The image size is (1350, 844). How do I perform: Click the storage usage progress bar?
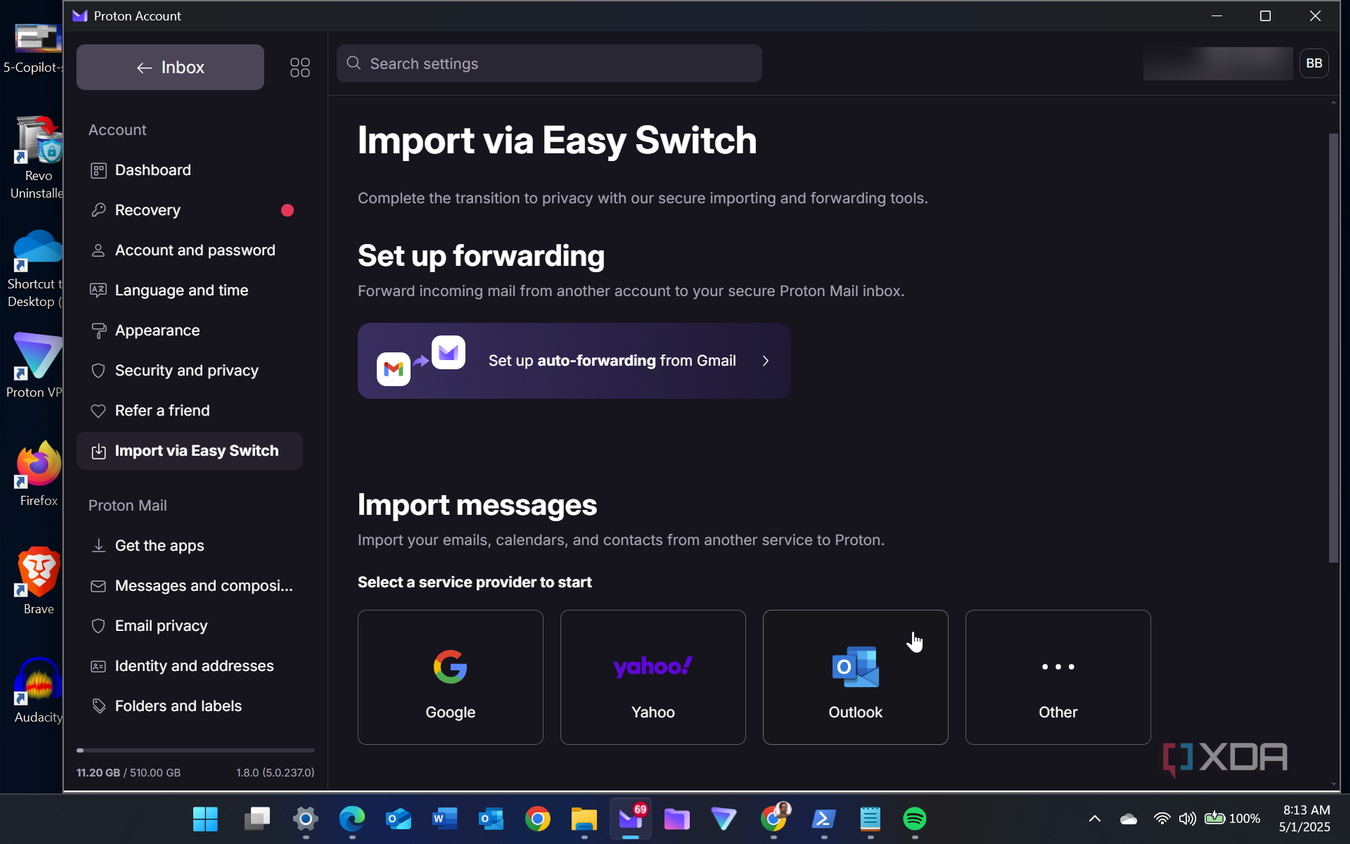[x=196, y=750]
